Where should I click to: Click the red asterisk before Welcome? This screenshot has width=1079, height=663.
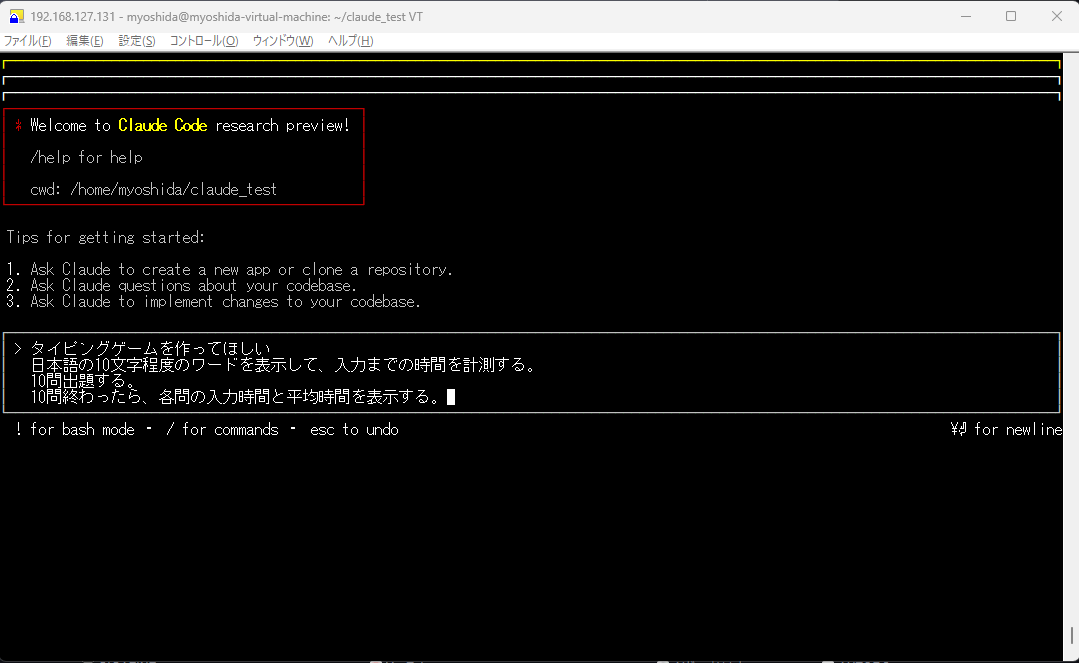19,125
